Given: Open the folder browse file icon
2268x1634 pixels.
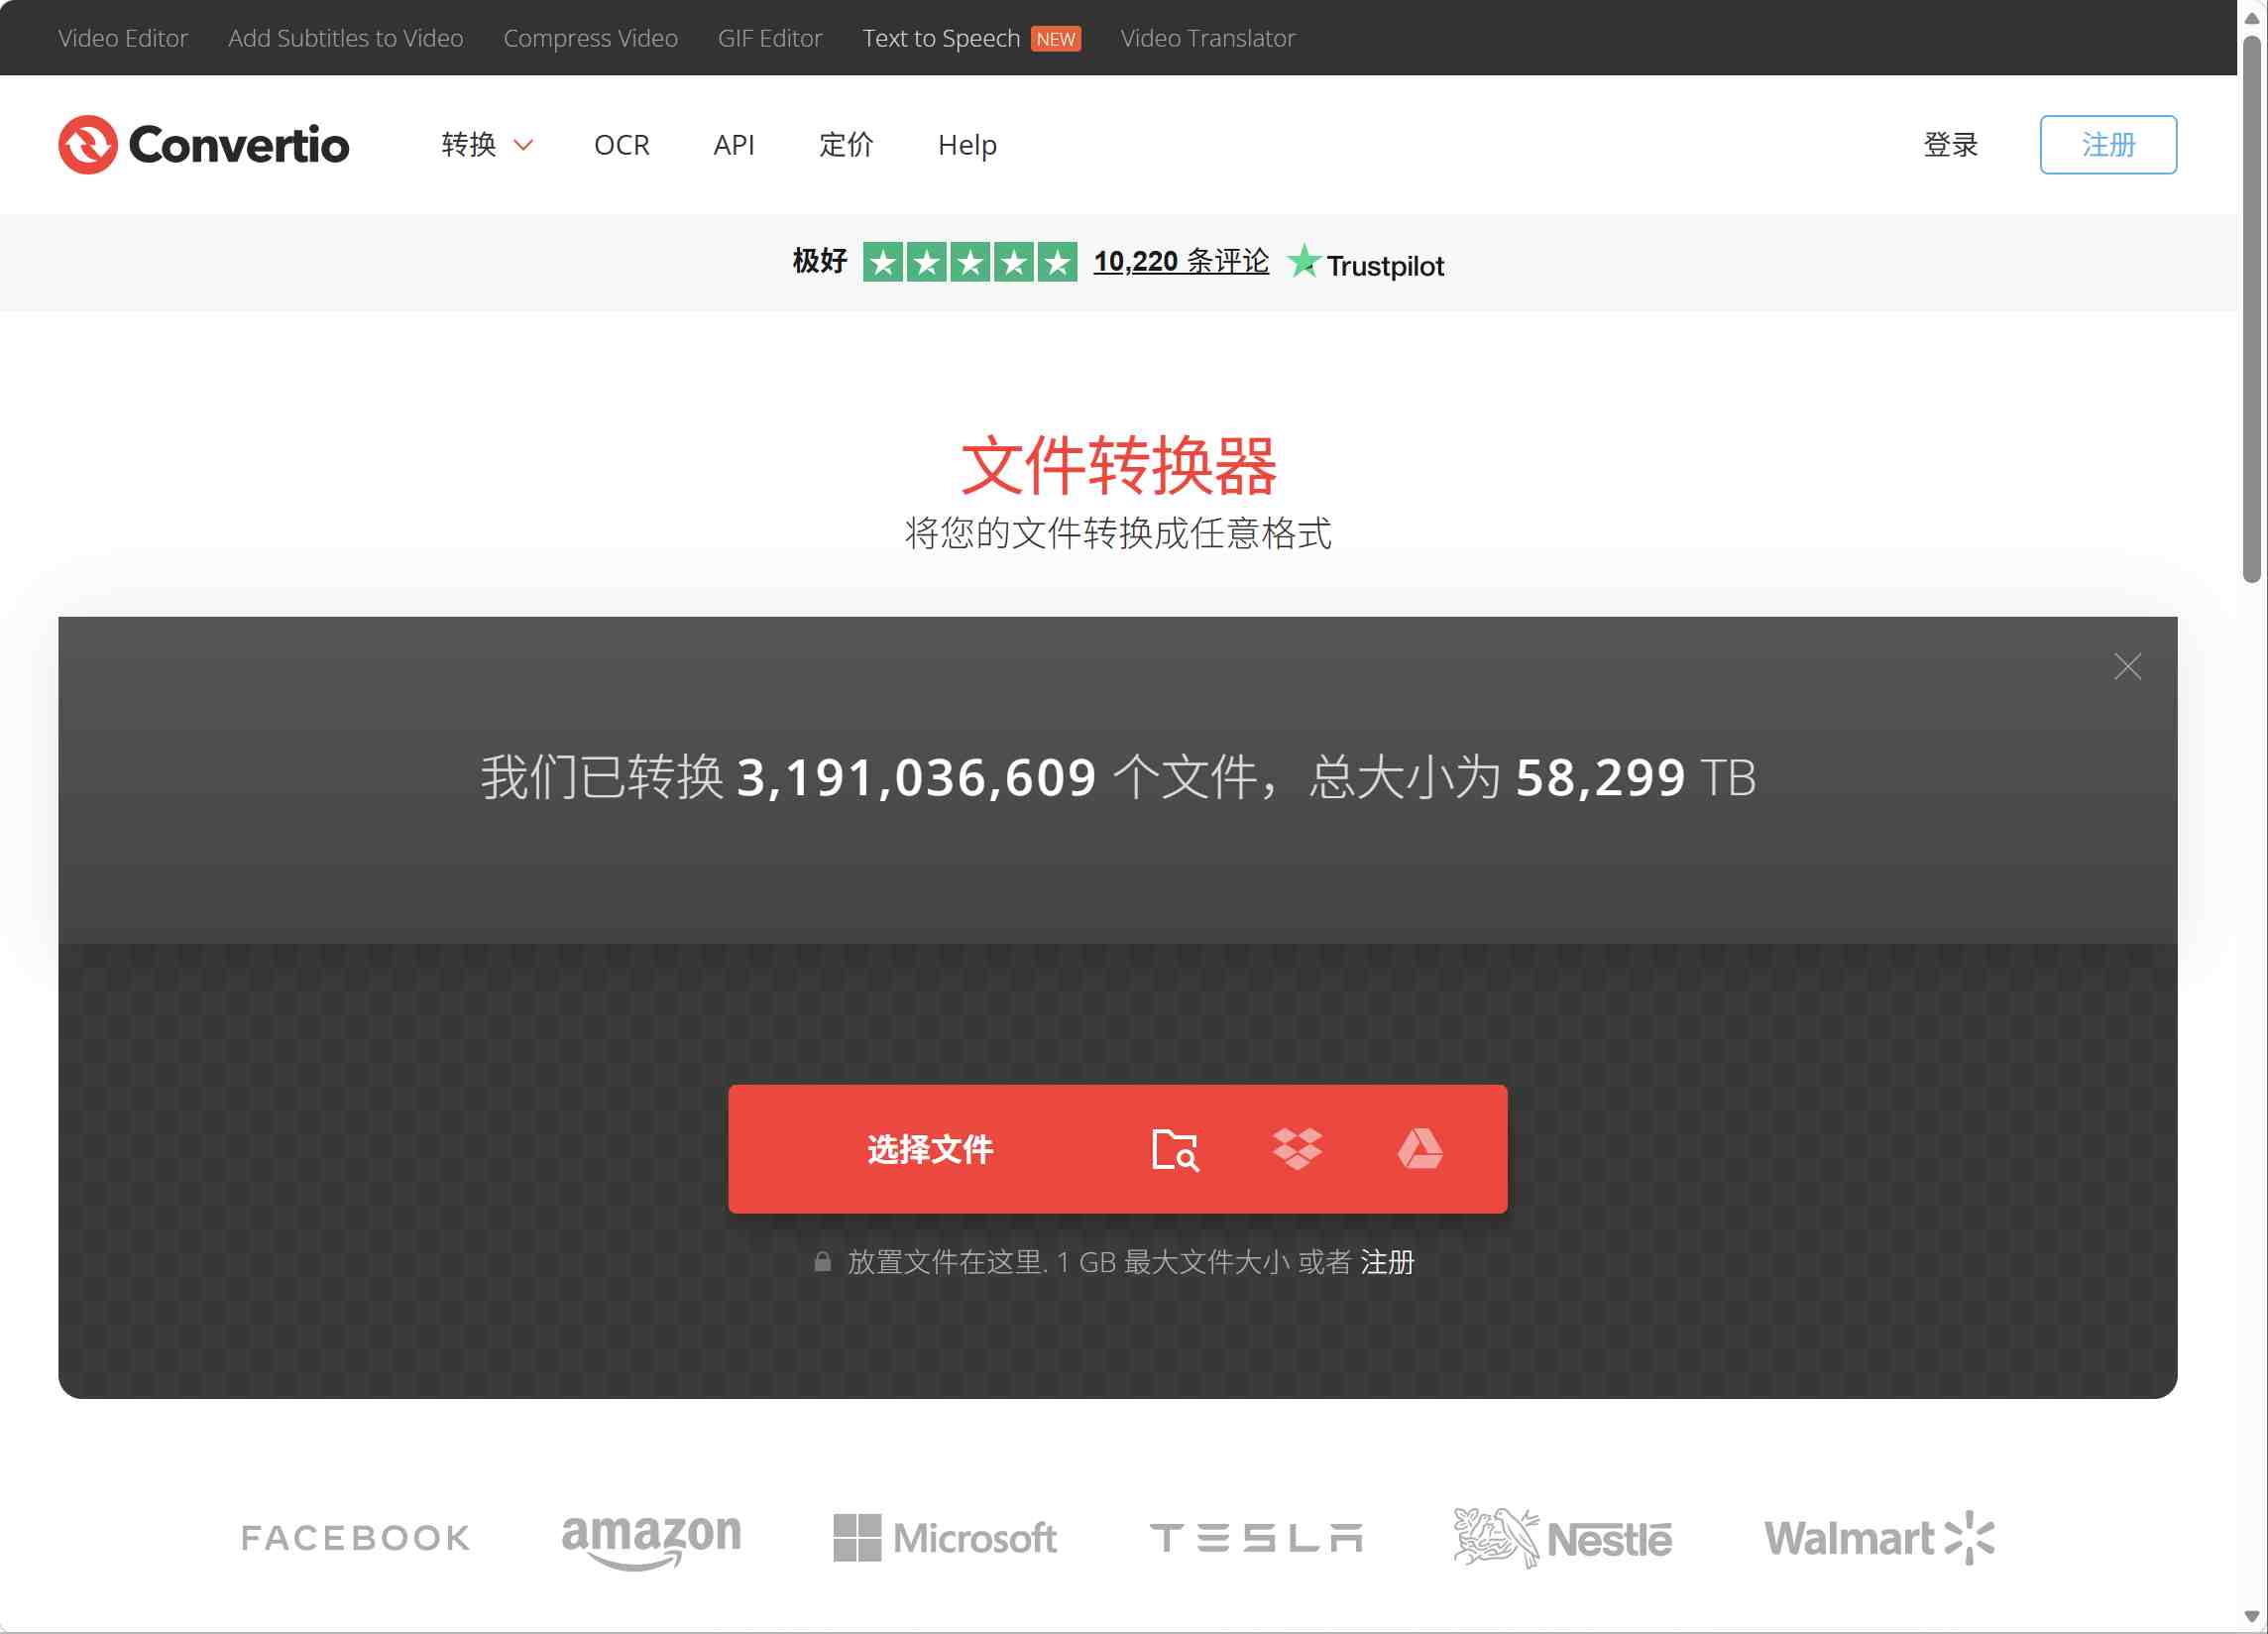Looking at the screenshot, I should [1175, 1149].
